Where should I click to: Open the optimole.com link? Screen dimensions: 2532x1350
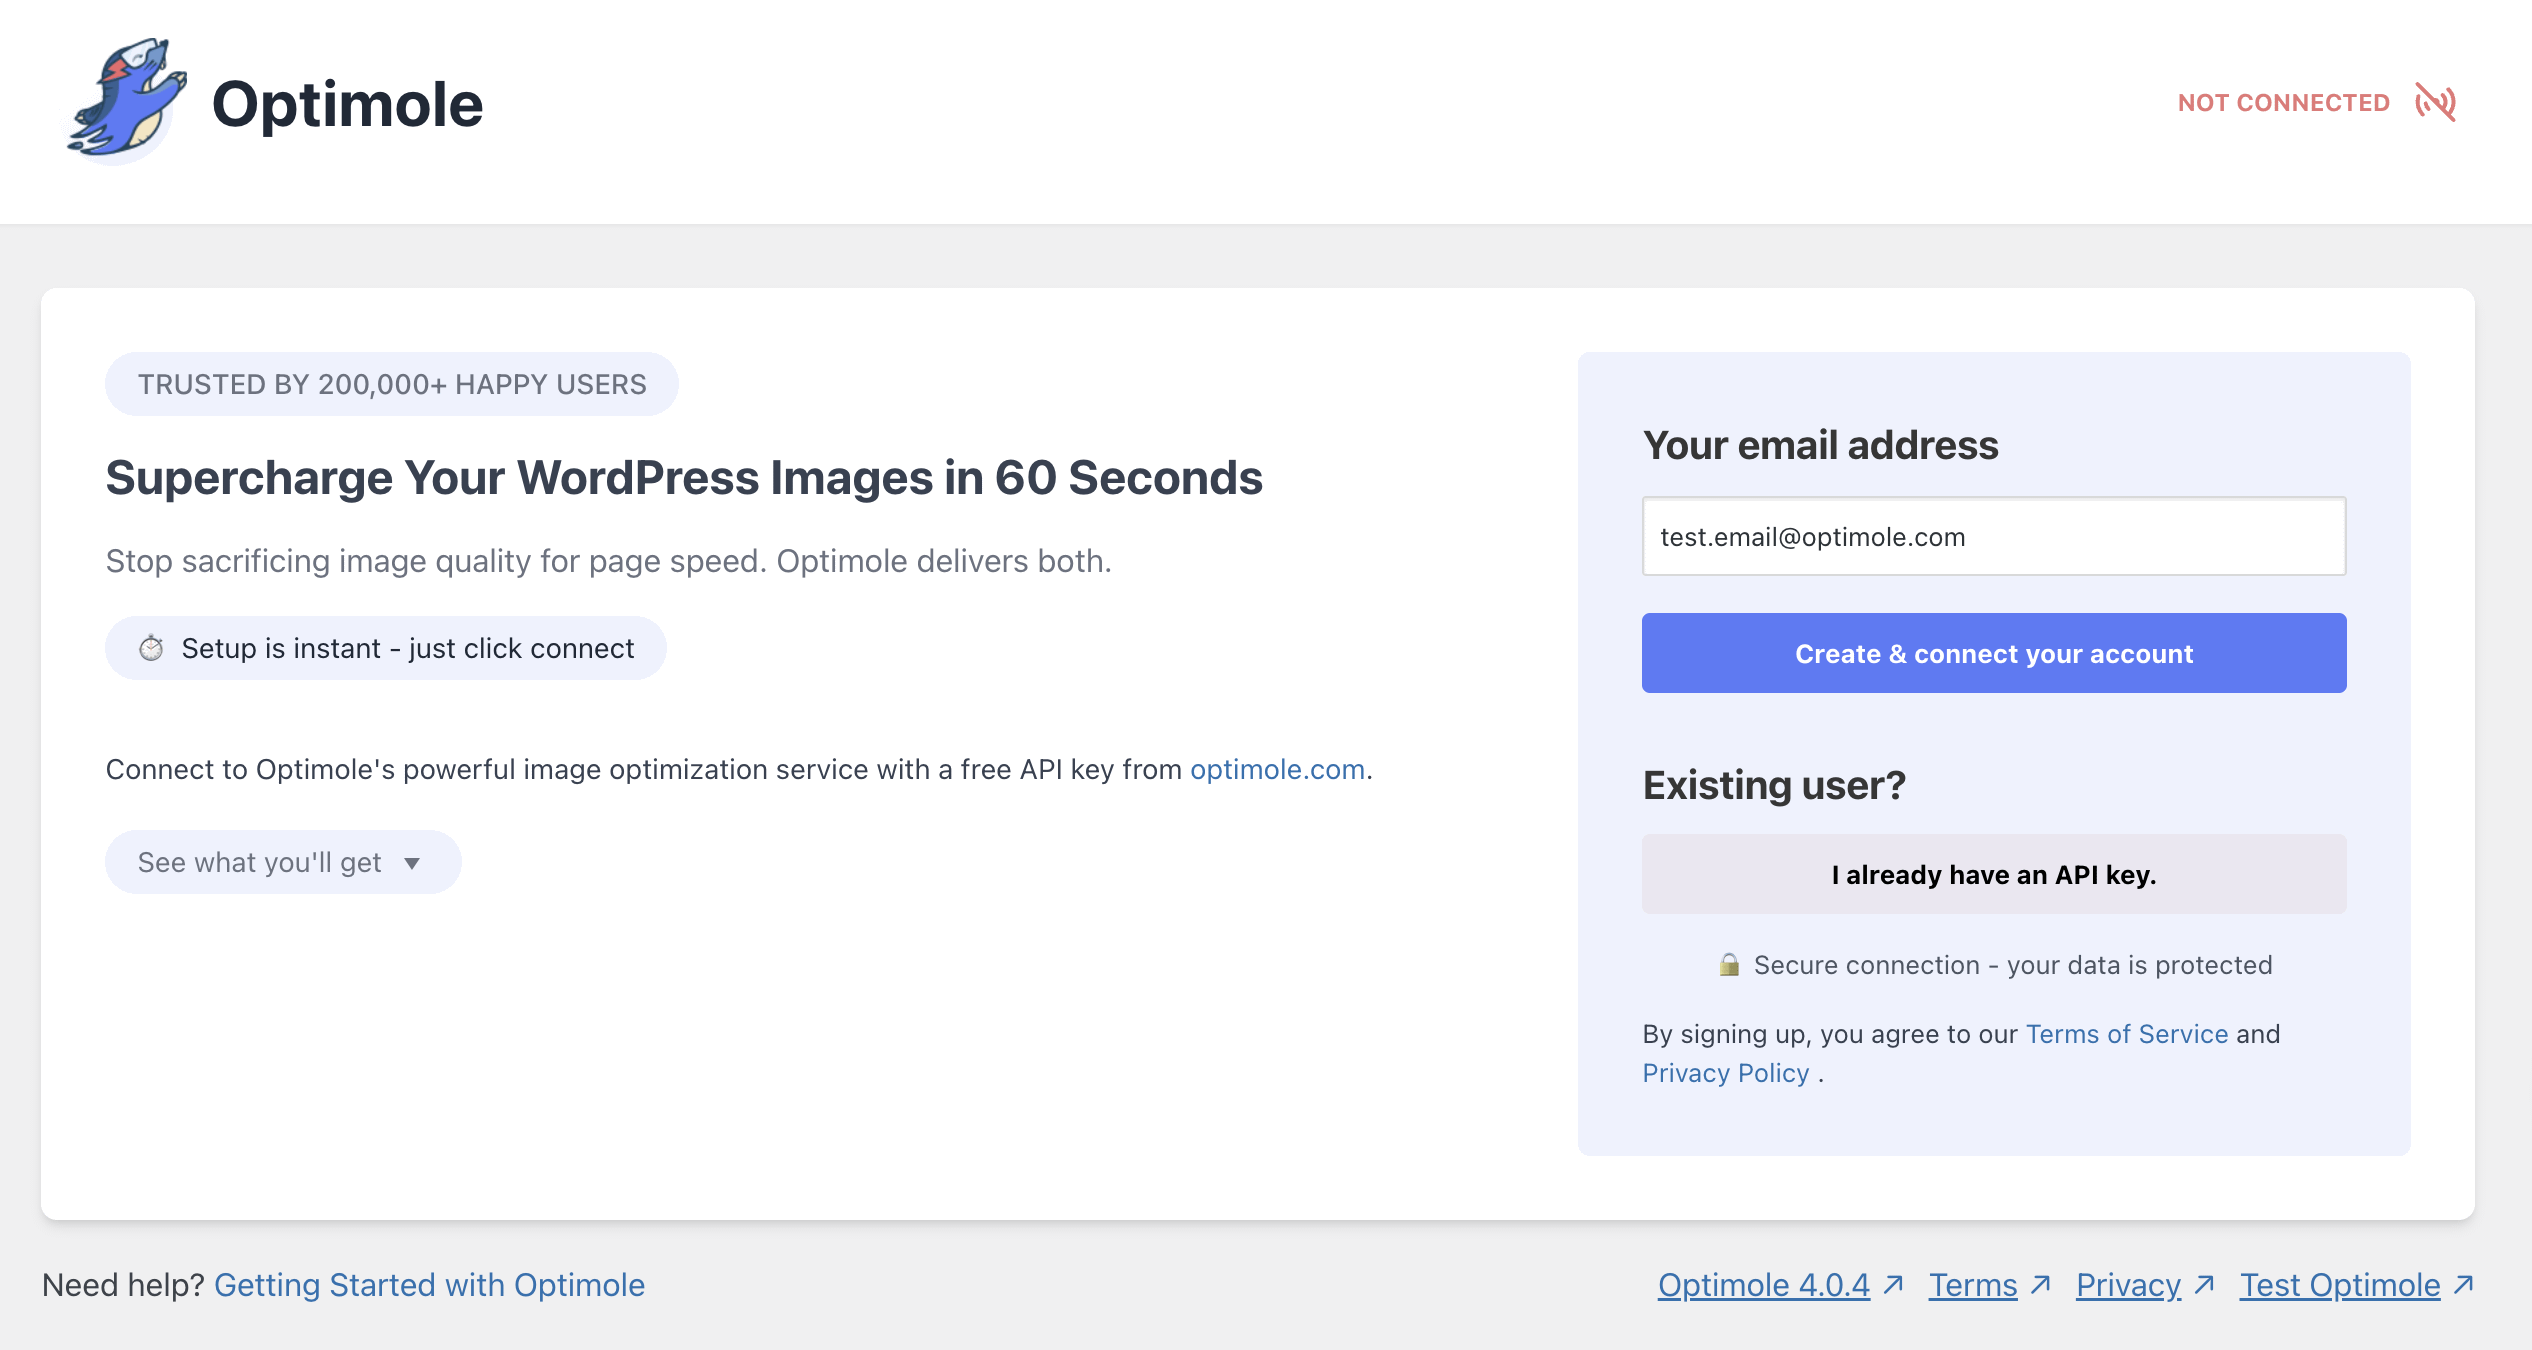coord(1277,769)
